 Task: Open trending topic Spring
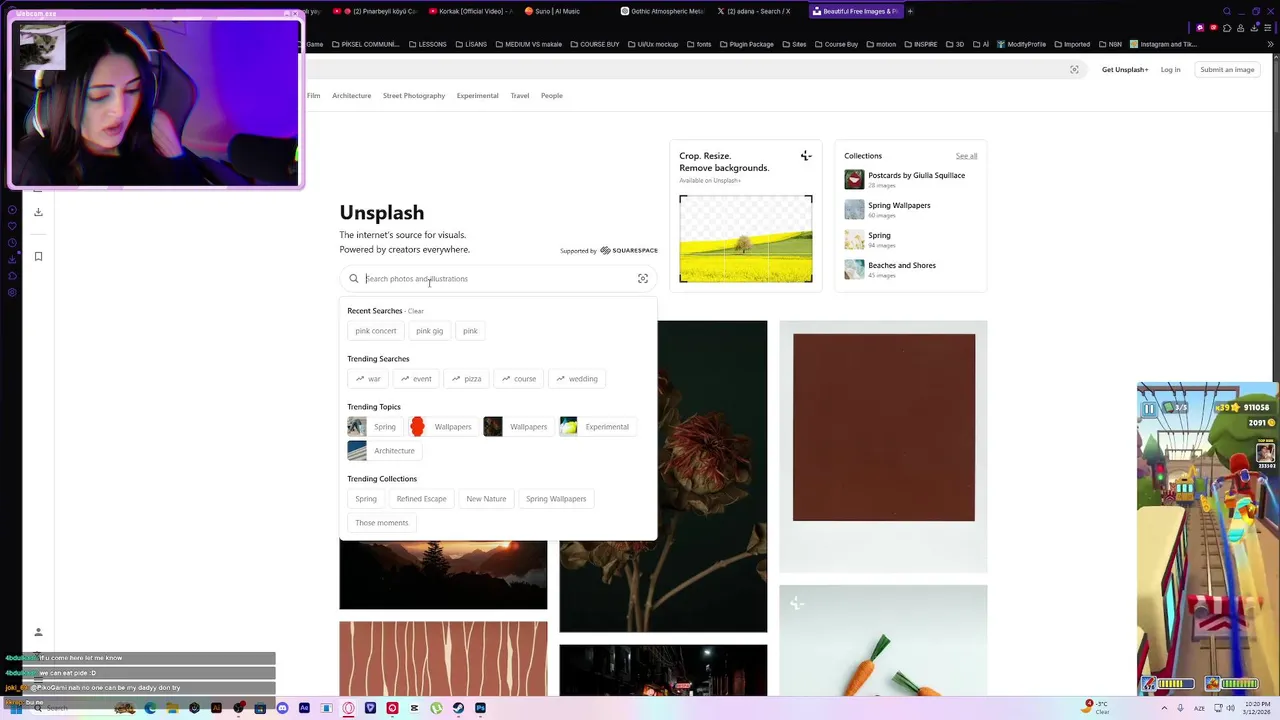click(373, 427)
